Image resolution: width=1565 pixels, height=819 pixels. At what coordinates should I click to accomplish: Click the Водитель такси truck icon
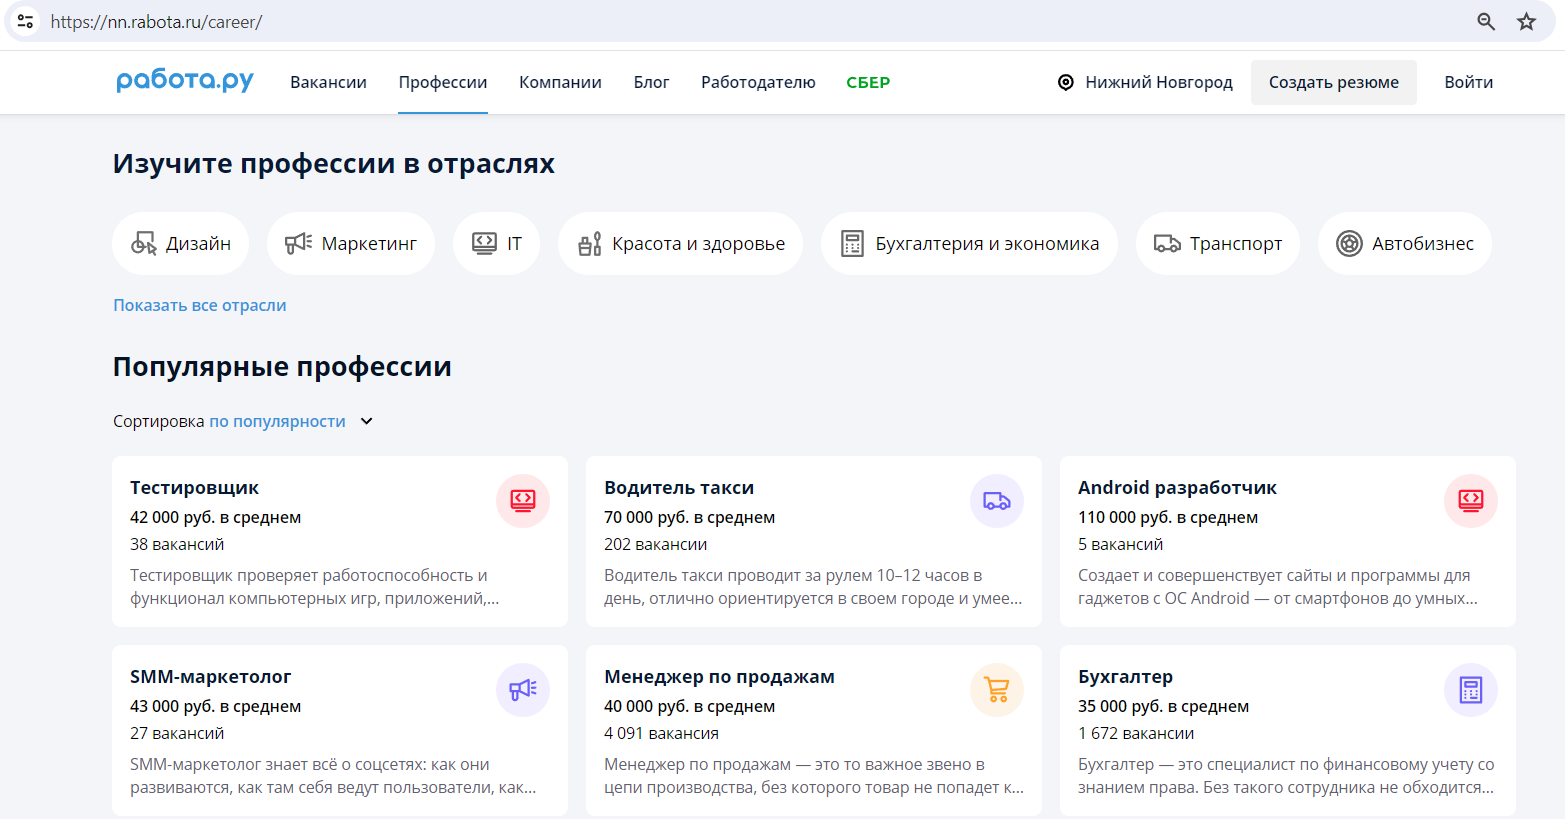tap(996, 500)
